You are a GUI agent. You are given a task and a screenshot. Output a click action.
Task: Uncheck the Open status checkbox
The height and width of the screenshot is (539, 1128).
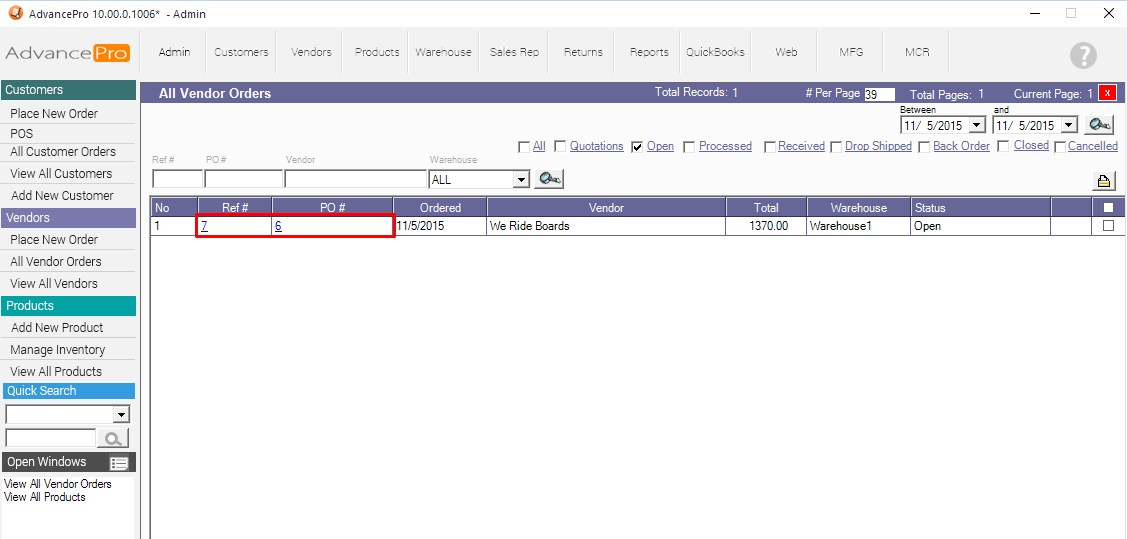pos(637,147)
